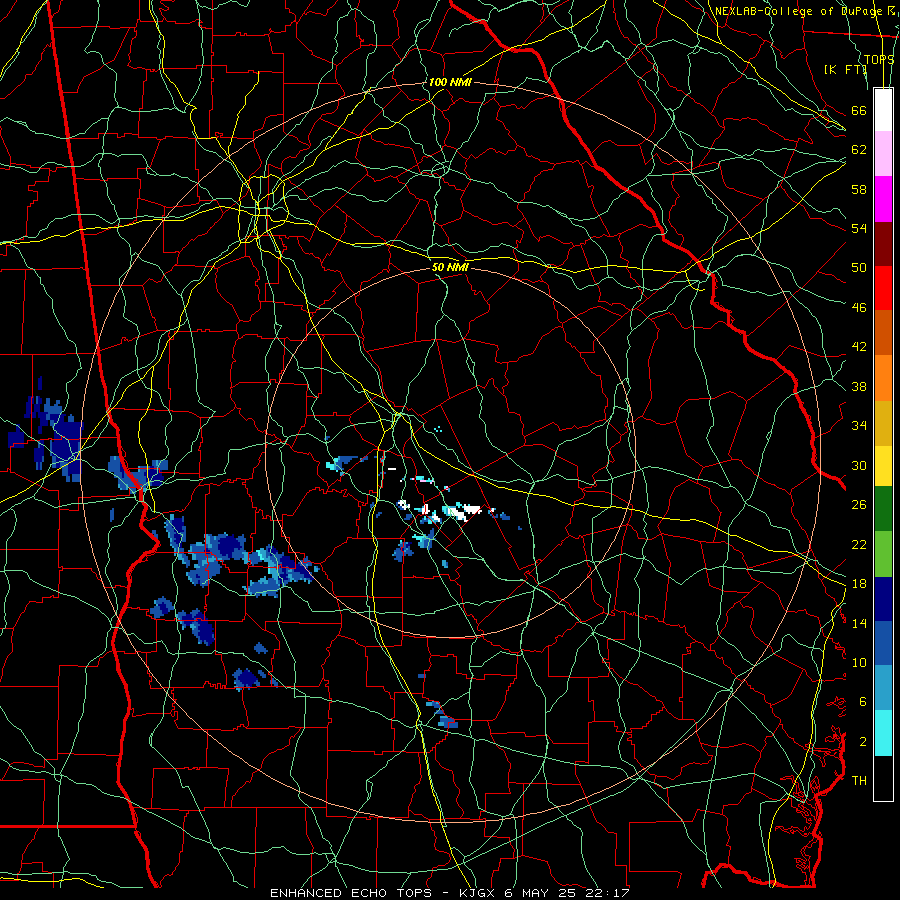Pick the light blue legend band
900x900 pixels.
[x=883, y=688]
